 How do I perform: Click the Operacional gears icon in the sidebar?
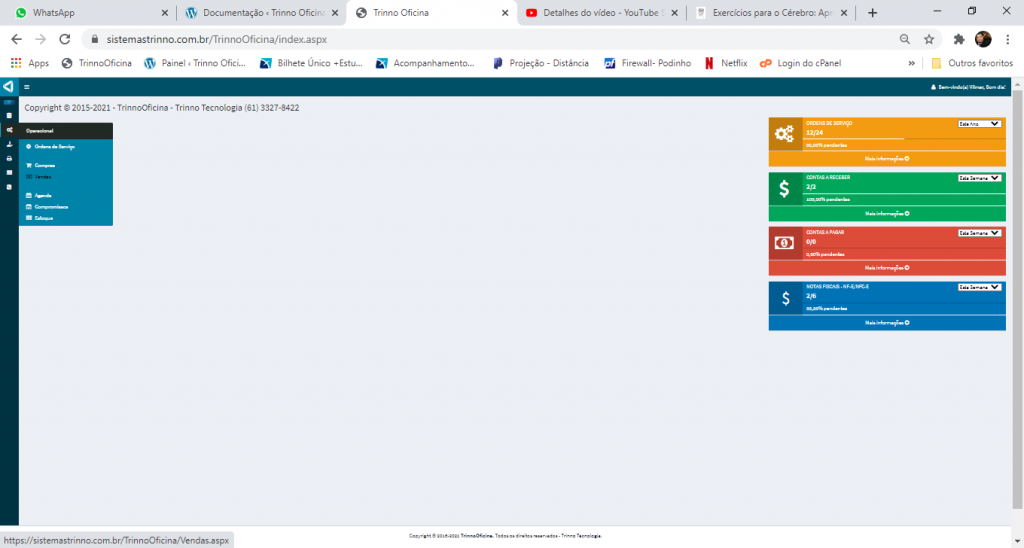tap(9, 130)
